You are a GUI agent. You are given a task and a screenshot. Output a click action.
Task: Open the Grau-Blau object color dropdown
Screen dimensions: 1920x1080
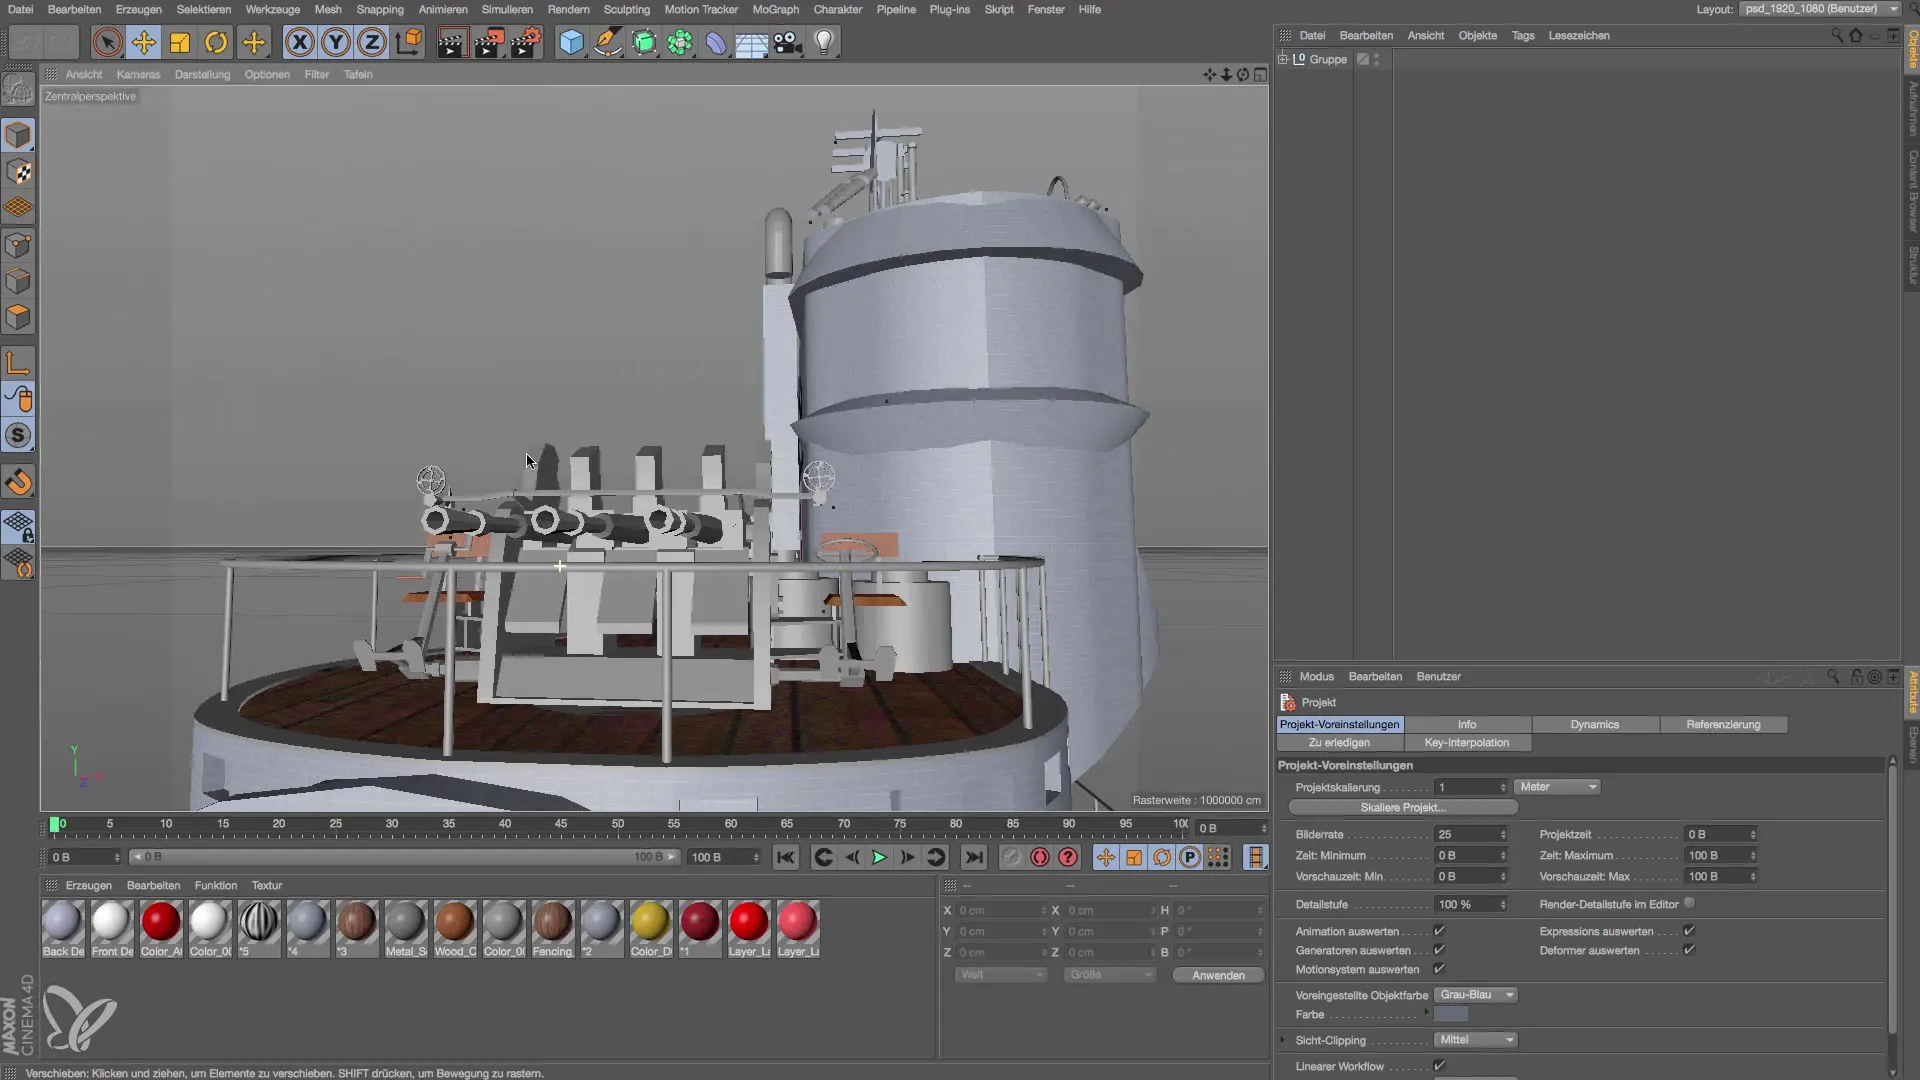click(x=1475, y=995)
